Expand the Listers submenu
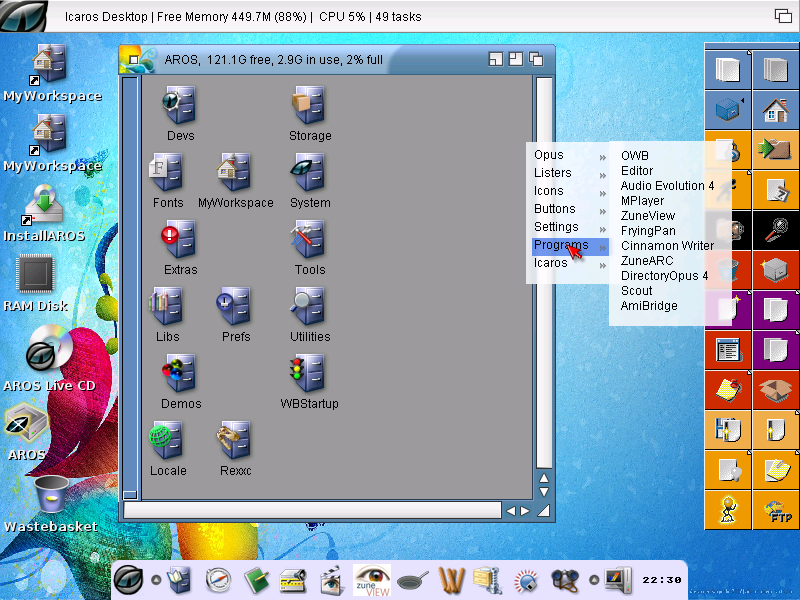Image resolution: width=800 pixels, height=600 pixels. point(568,173)
